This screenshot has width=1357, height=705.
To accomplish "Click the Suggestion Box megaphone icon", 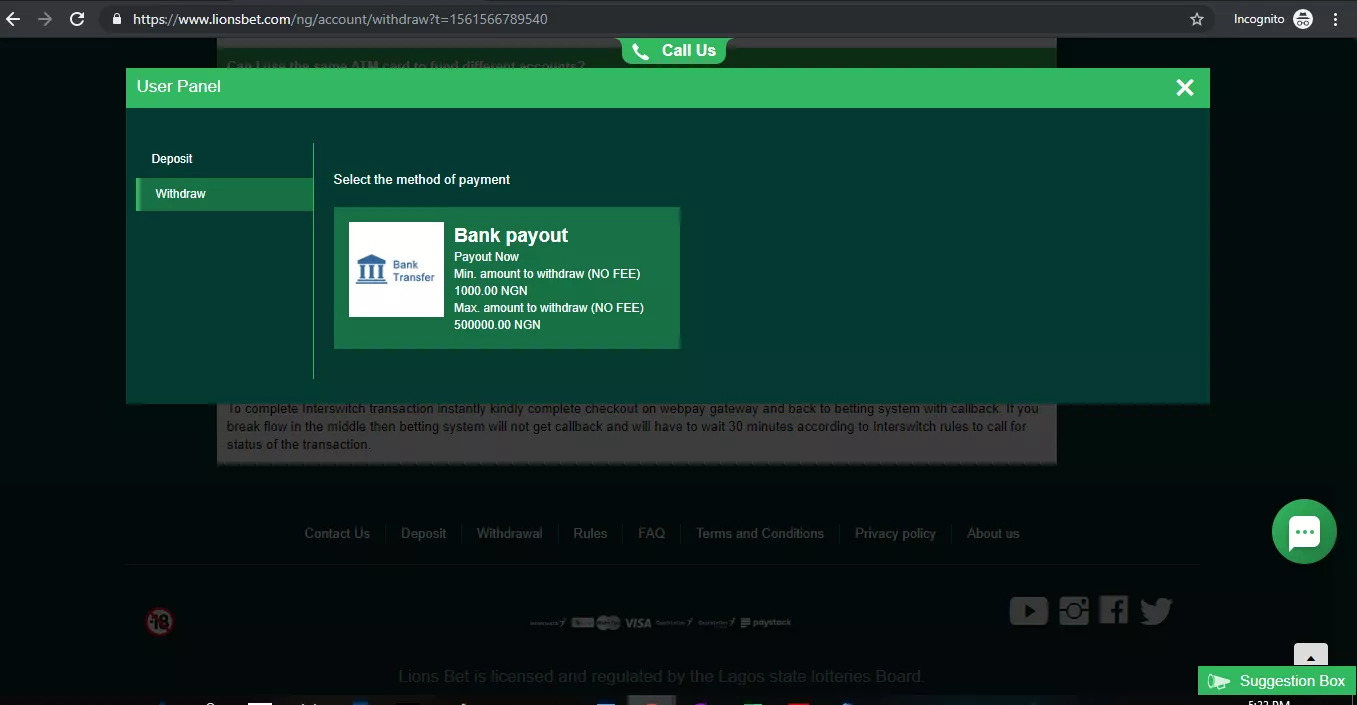I will pyautogui.click(x=1219, y=680).
